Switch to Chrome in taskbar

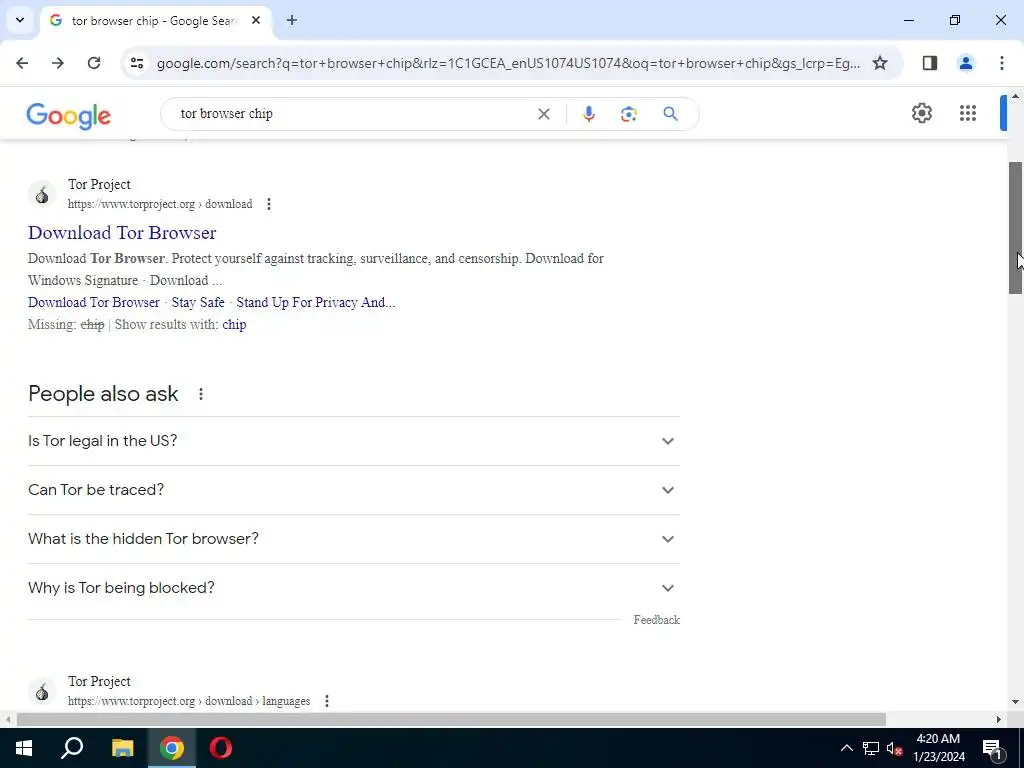(x=172, y=748)
